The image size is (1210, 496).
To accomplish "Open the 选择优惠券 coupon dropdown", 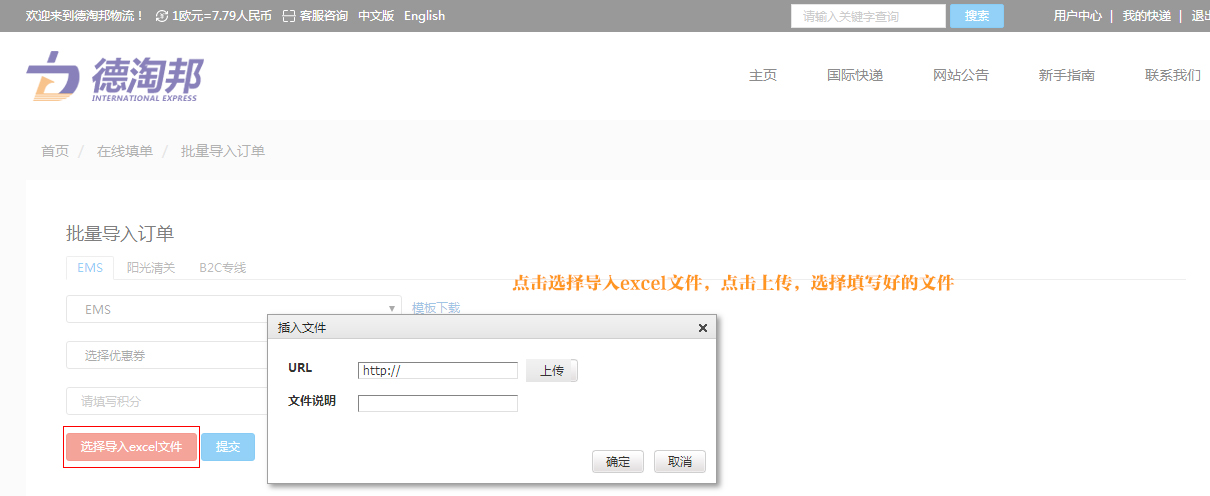I will (x=167, y=355).
